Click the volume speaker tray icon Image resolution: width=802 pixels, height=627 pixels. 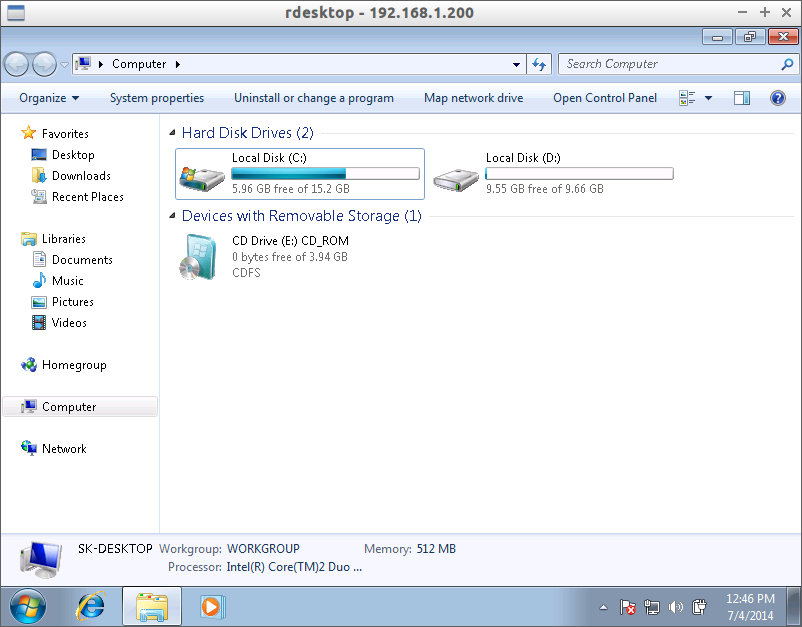point(676,607)
